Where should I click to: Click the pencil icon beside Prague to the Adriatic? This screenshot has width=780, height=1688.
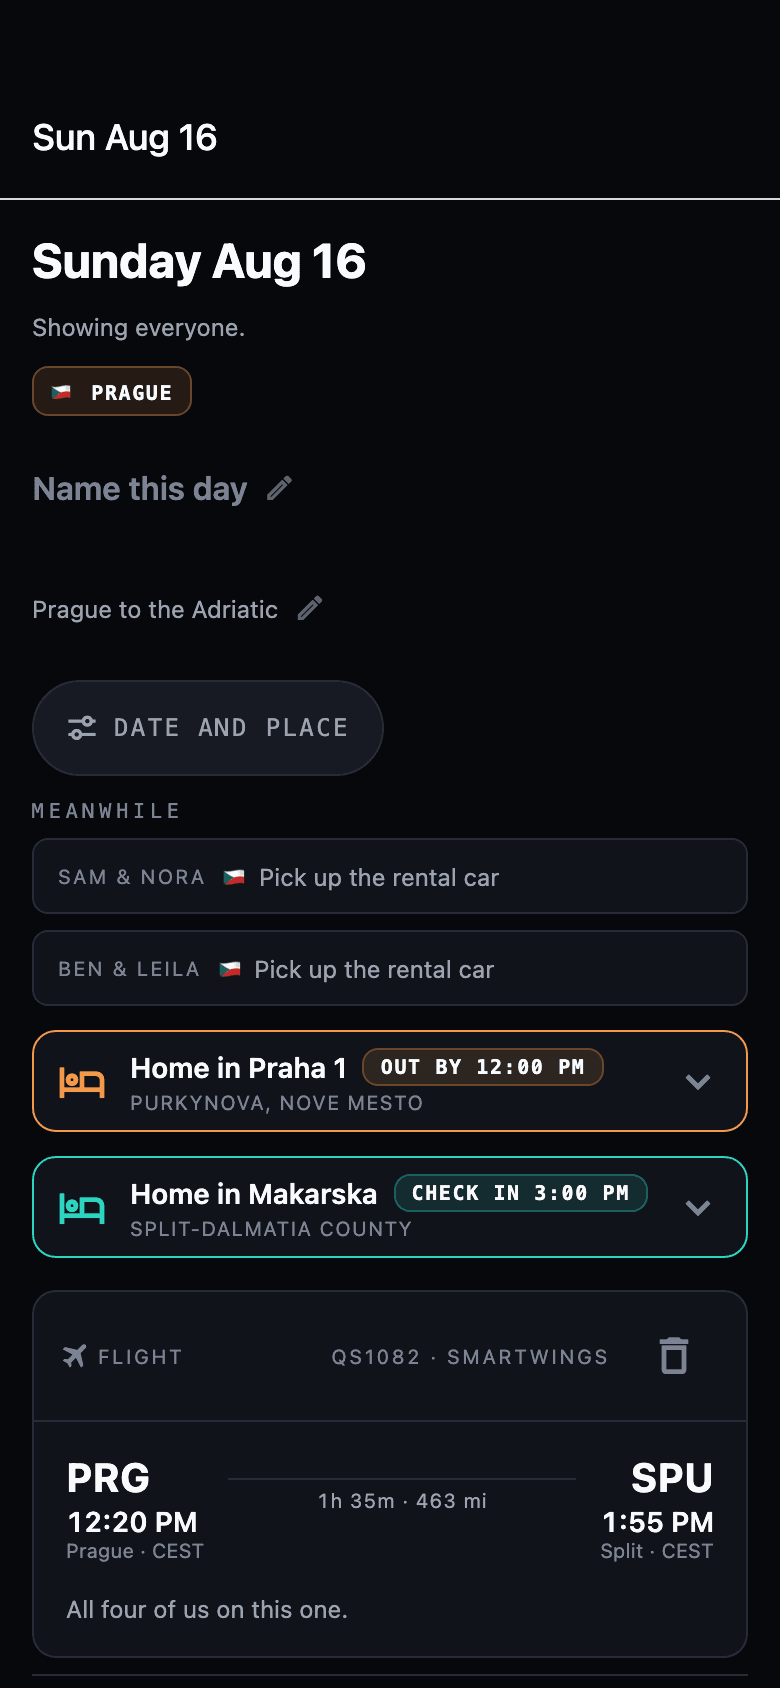tap(310, 608)
